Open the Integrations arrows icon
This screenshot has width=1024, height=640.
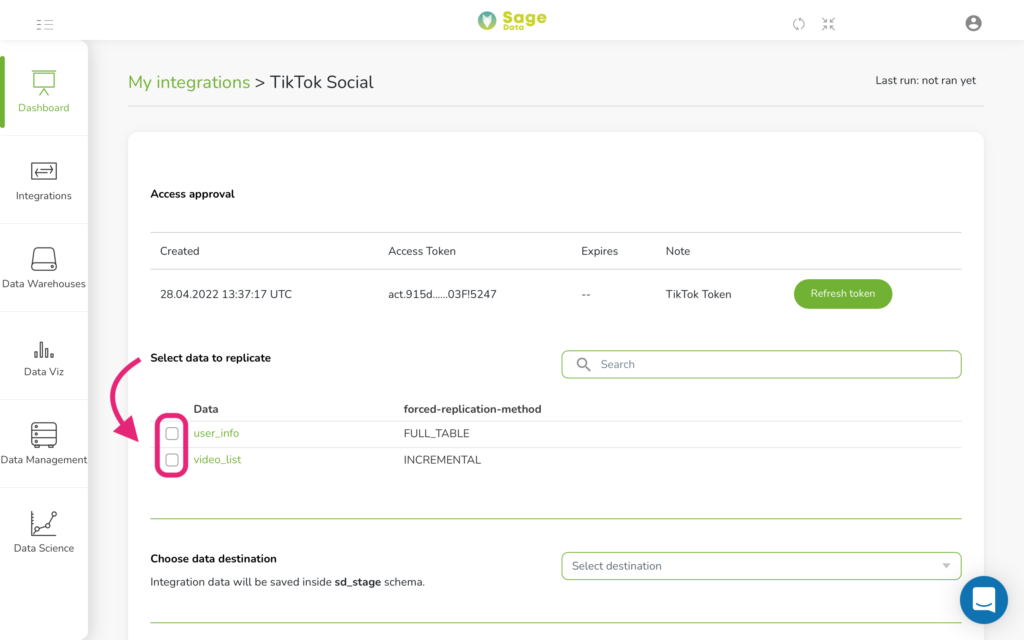point(44,171)
